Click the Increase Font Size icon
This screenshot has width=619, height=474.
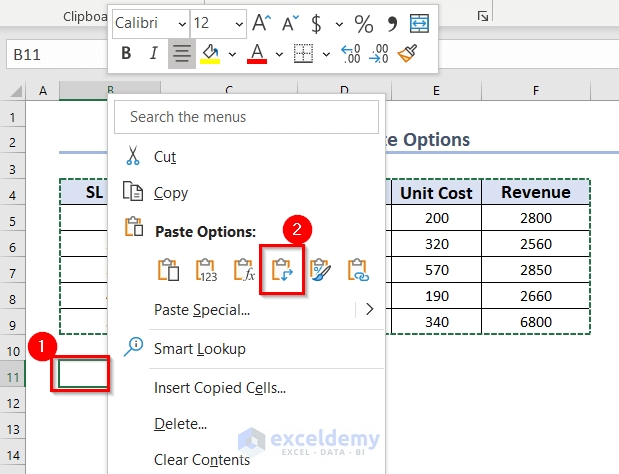262,23
